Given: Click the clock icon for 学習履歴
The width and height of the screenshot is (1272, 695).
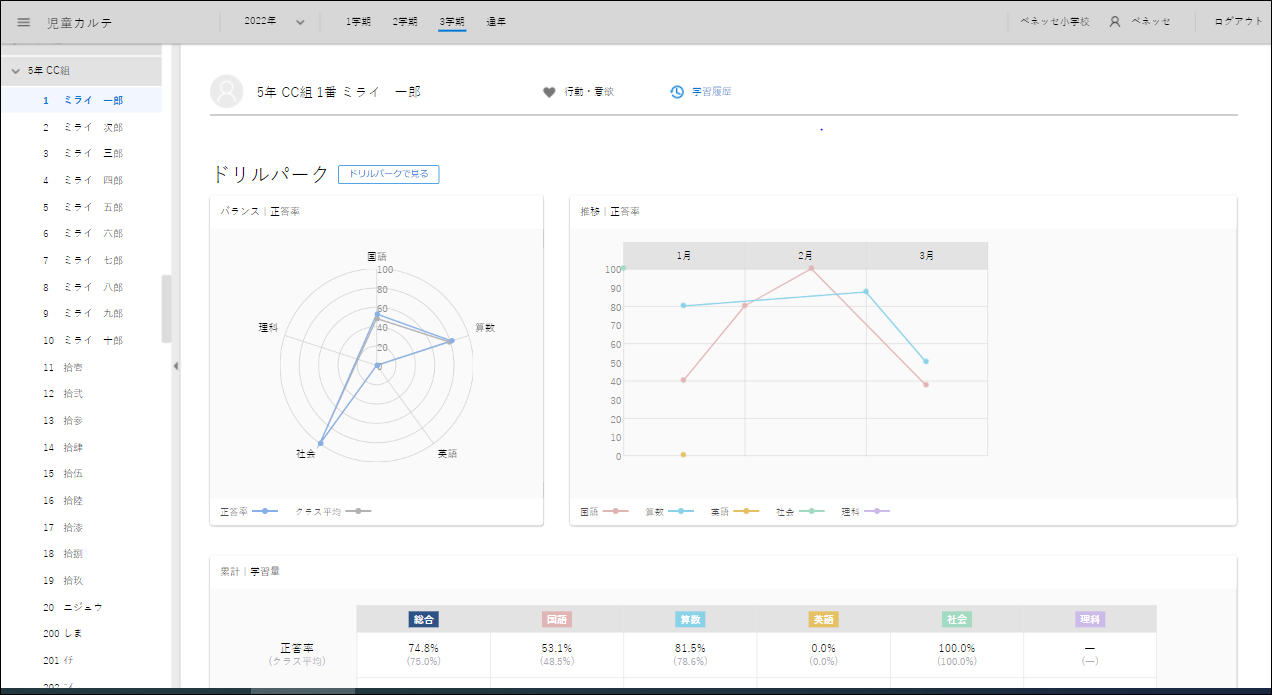Looking at the screenshot, I should [677, 92].
